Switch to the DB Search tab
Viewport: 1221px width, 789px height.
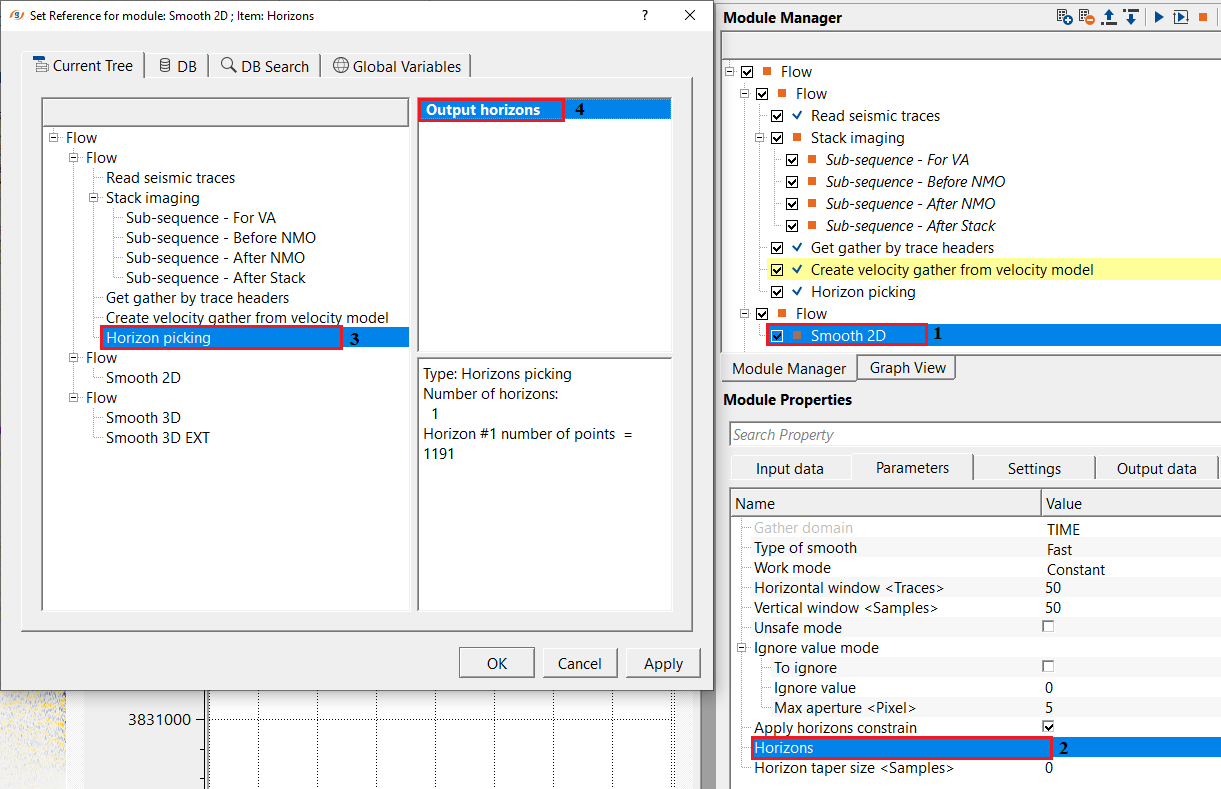265,66
